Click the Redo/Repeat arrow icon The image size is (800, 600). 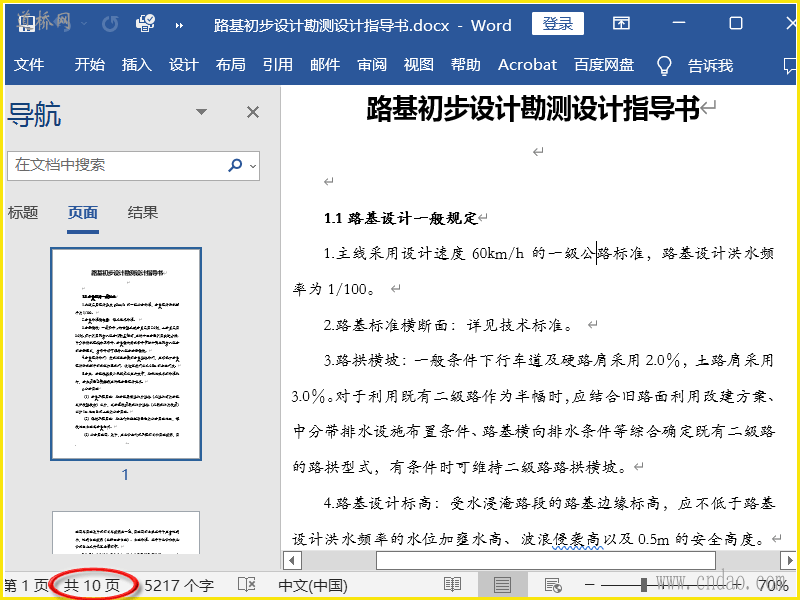tap(110, 24)
